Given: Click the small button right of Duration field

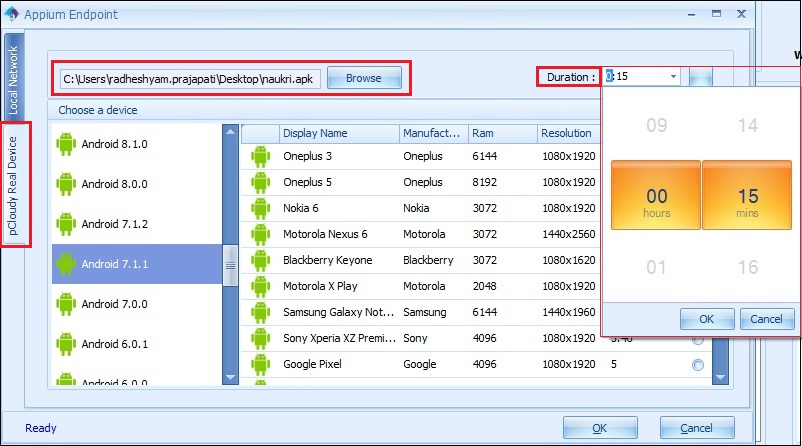Looking at the screenshot, I should [700, 77].
